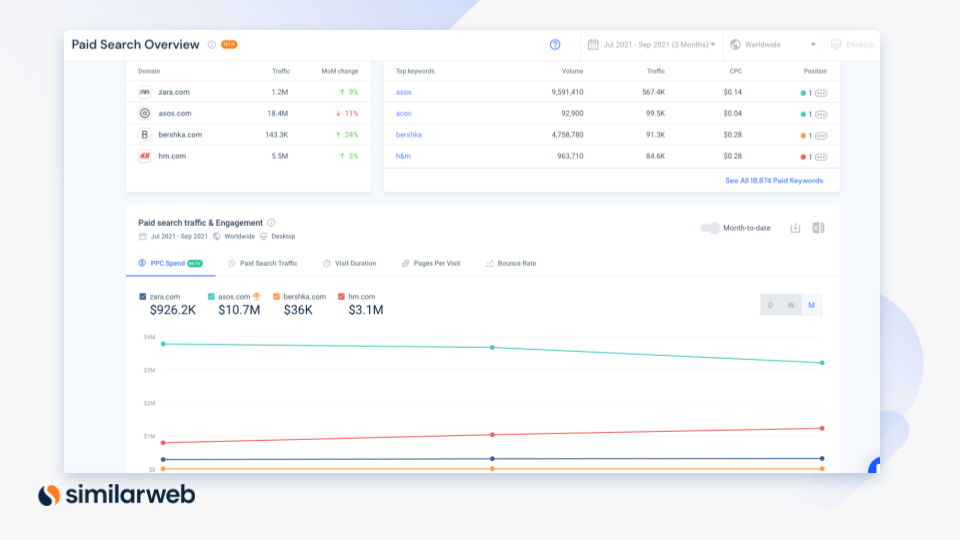Open the help question mark icon
960x540 pixels.
555,45
